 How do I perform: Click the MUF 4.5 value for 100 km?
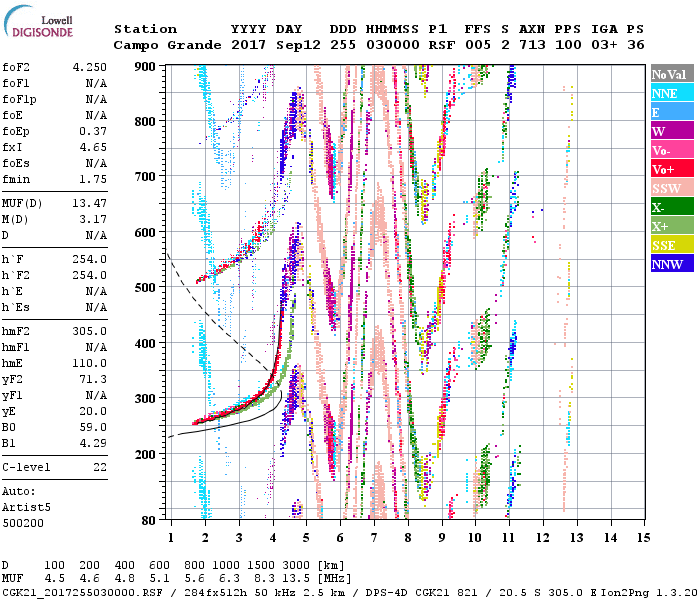55,578
